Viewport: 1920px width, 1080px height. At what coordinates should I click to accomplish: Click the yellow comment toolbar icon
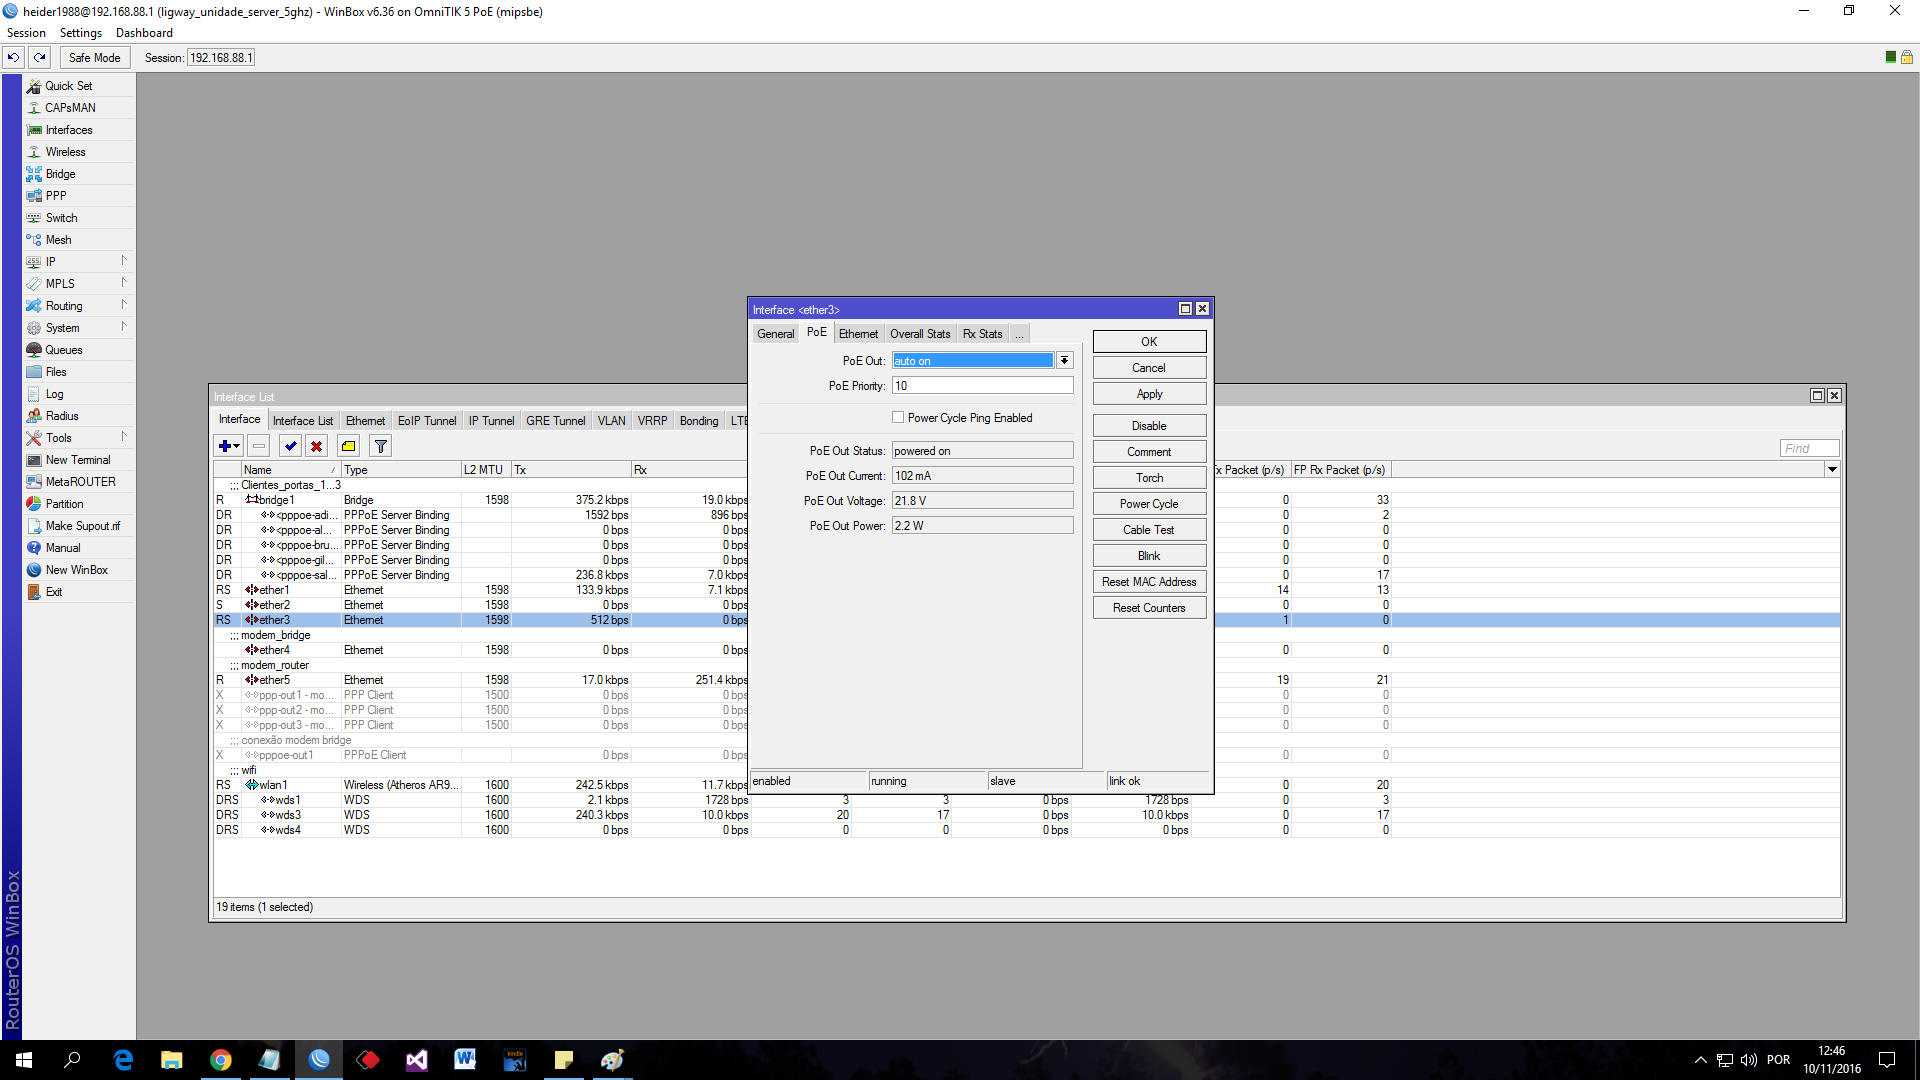click(348, 446)
